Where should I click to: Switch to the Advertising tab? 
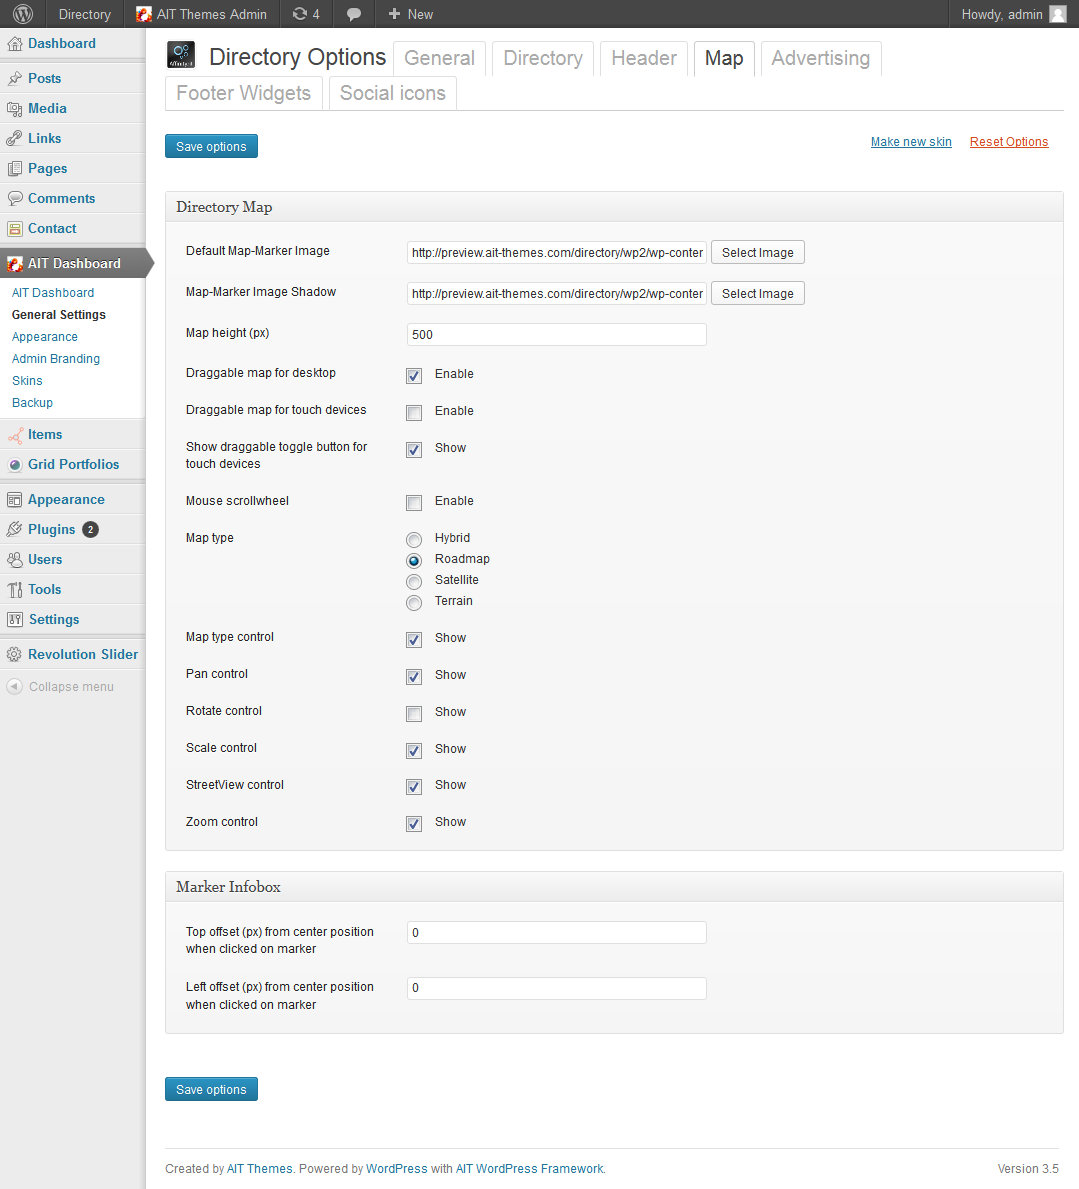tap(820, 58)
